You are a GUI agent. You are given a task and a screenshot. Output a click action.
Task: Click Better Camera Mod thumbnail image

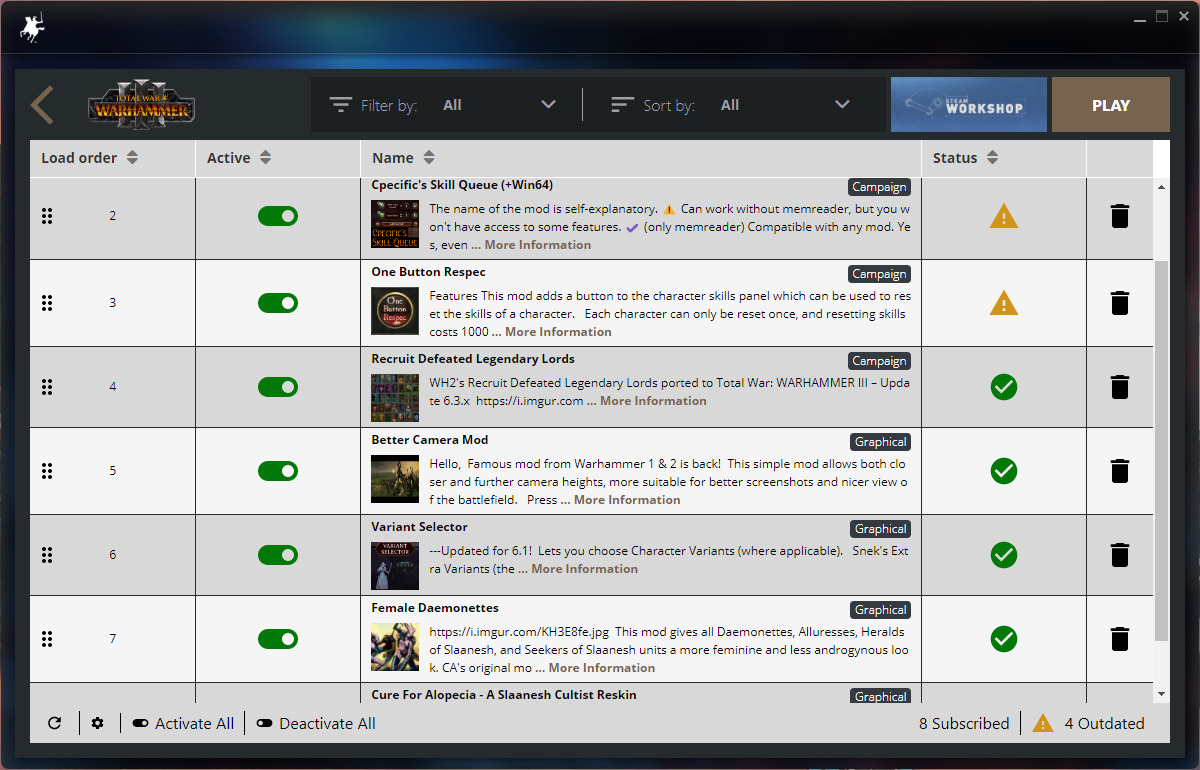click(395, 479)
